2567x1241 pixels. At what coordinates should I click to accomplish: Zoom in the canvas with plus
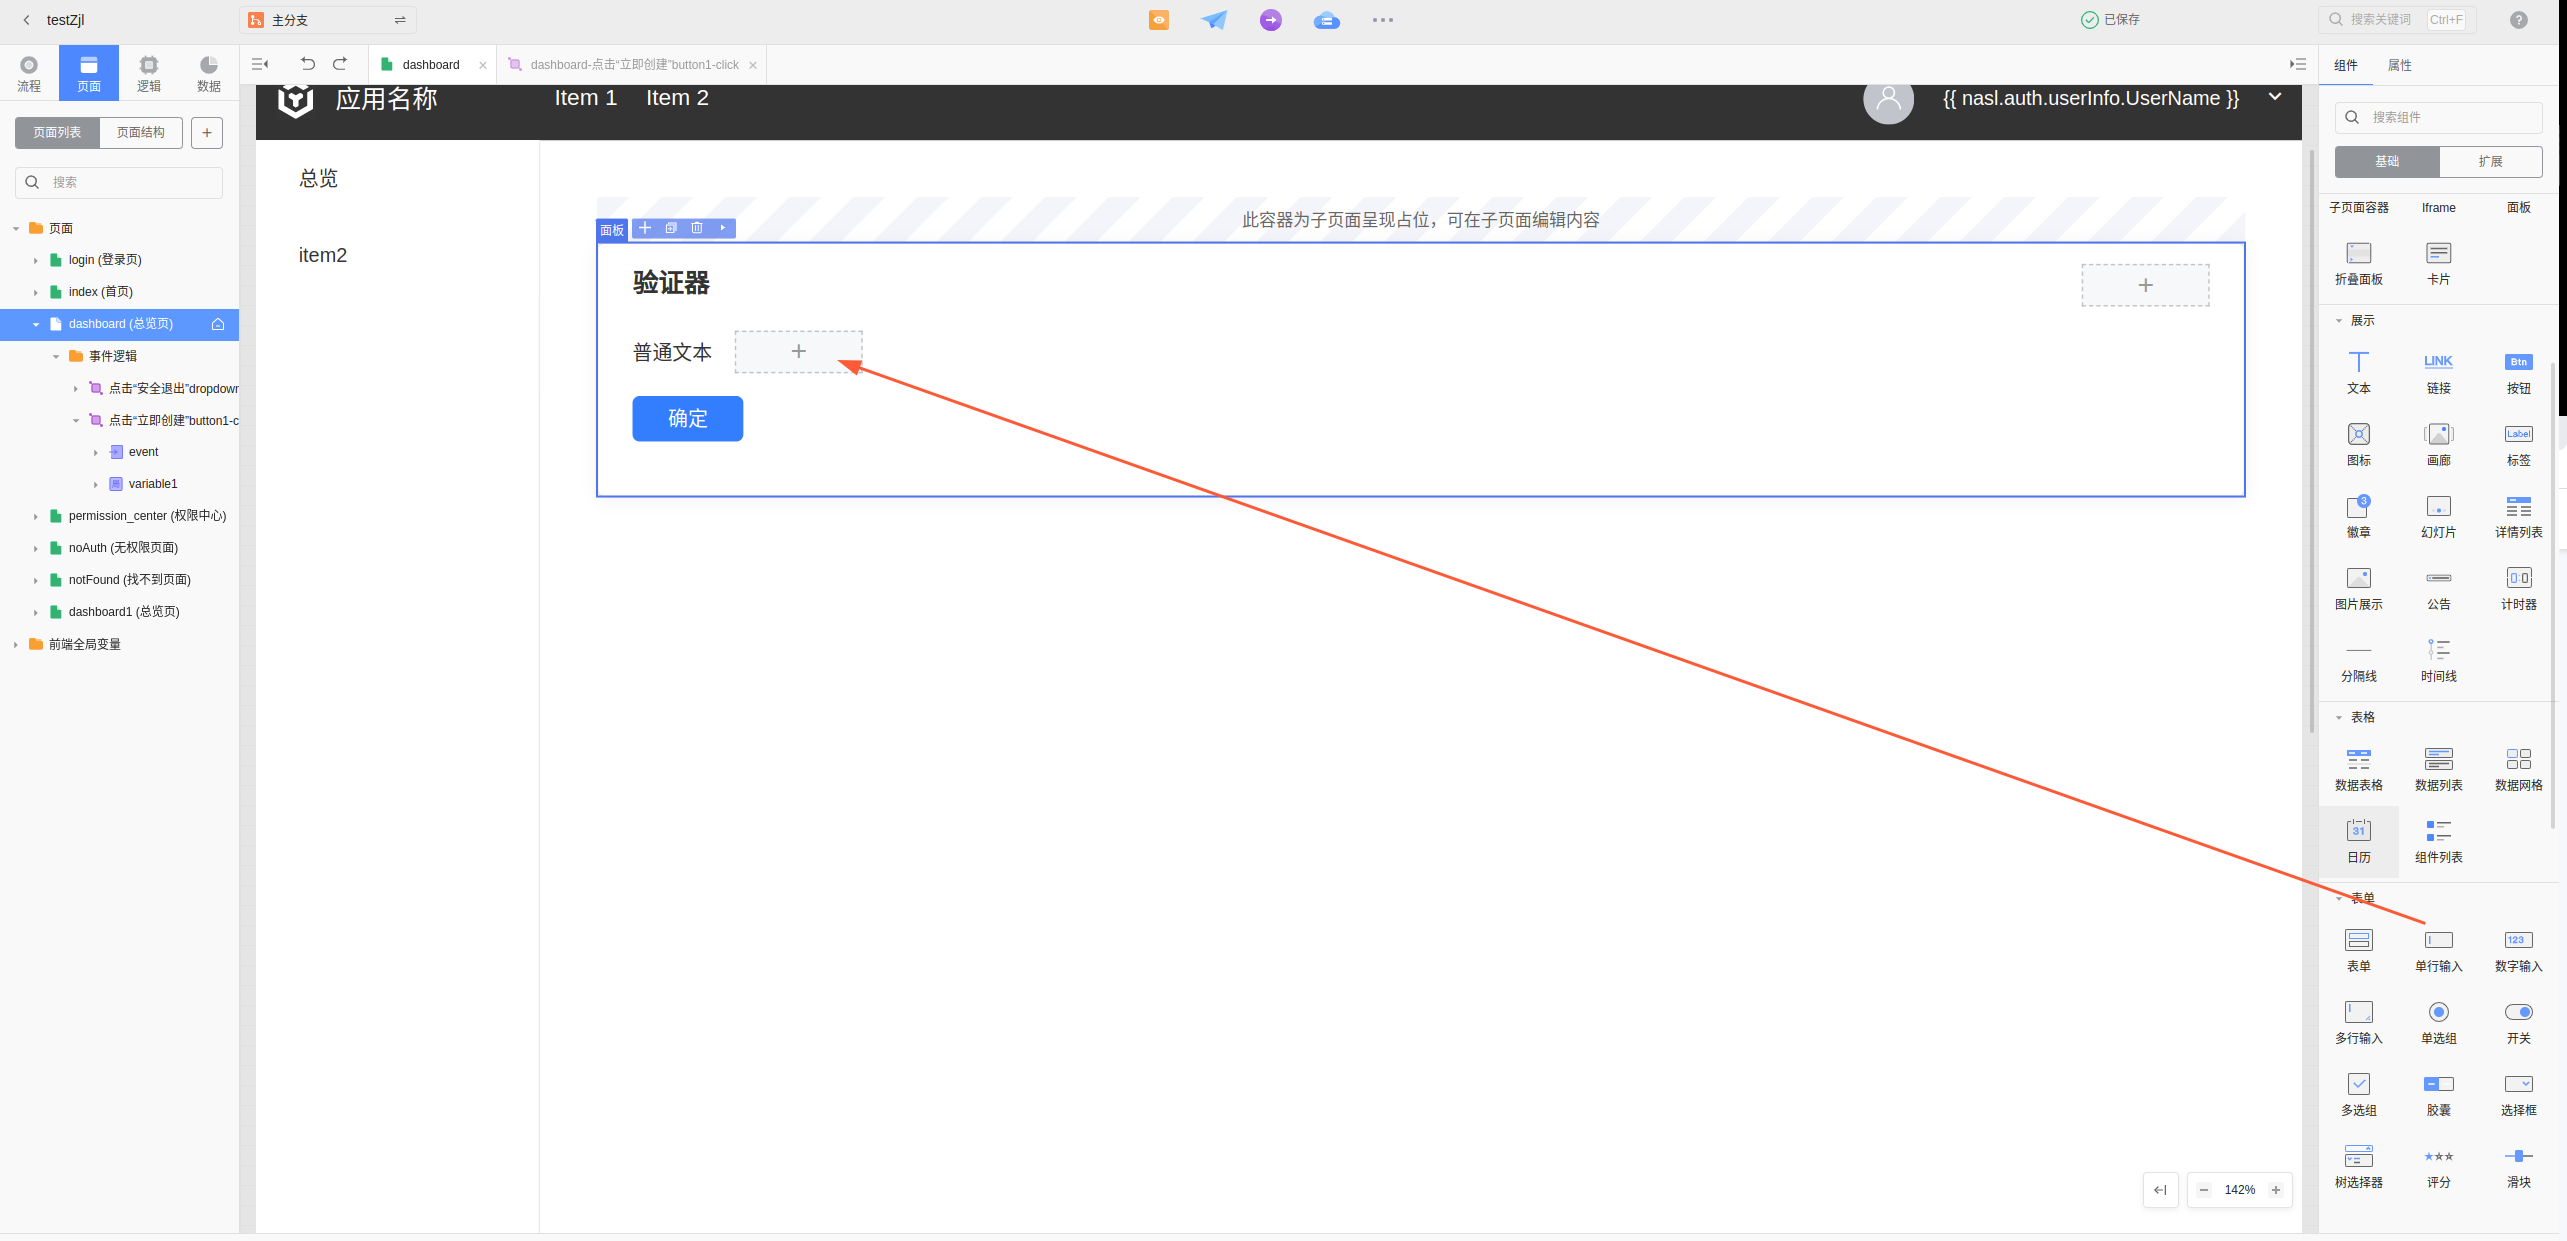[2276, 1190]
